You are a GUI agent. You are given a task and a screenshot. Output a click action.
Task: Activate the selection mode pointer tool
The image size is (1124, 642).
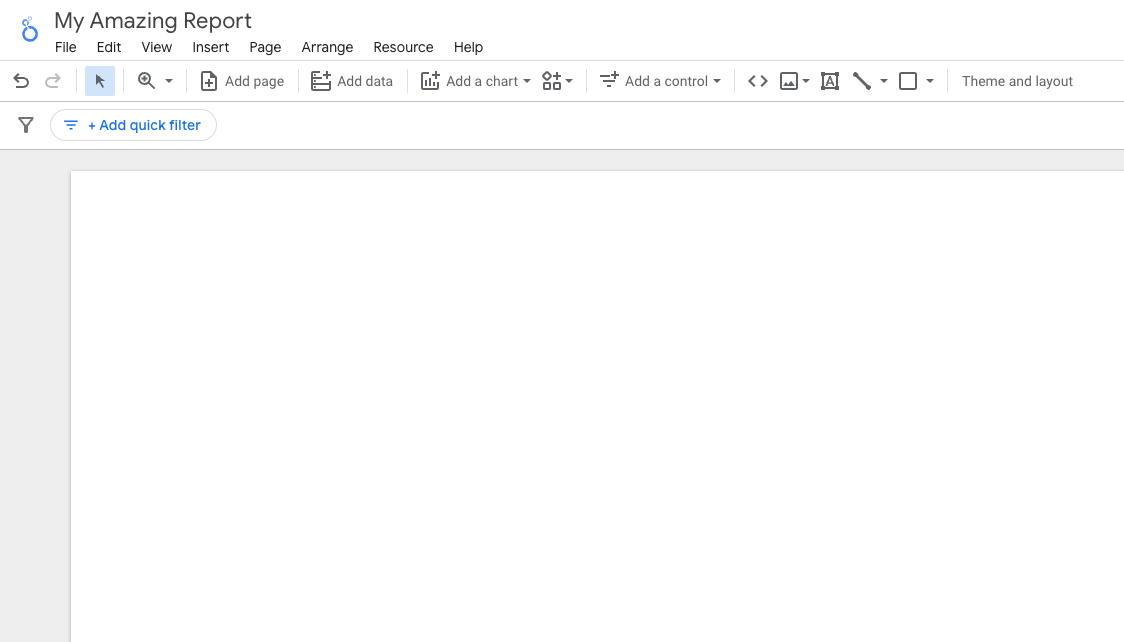(100, 81)
